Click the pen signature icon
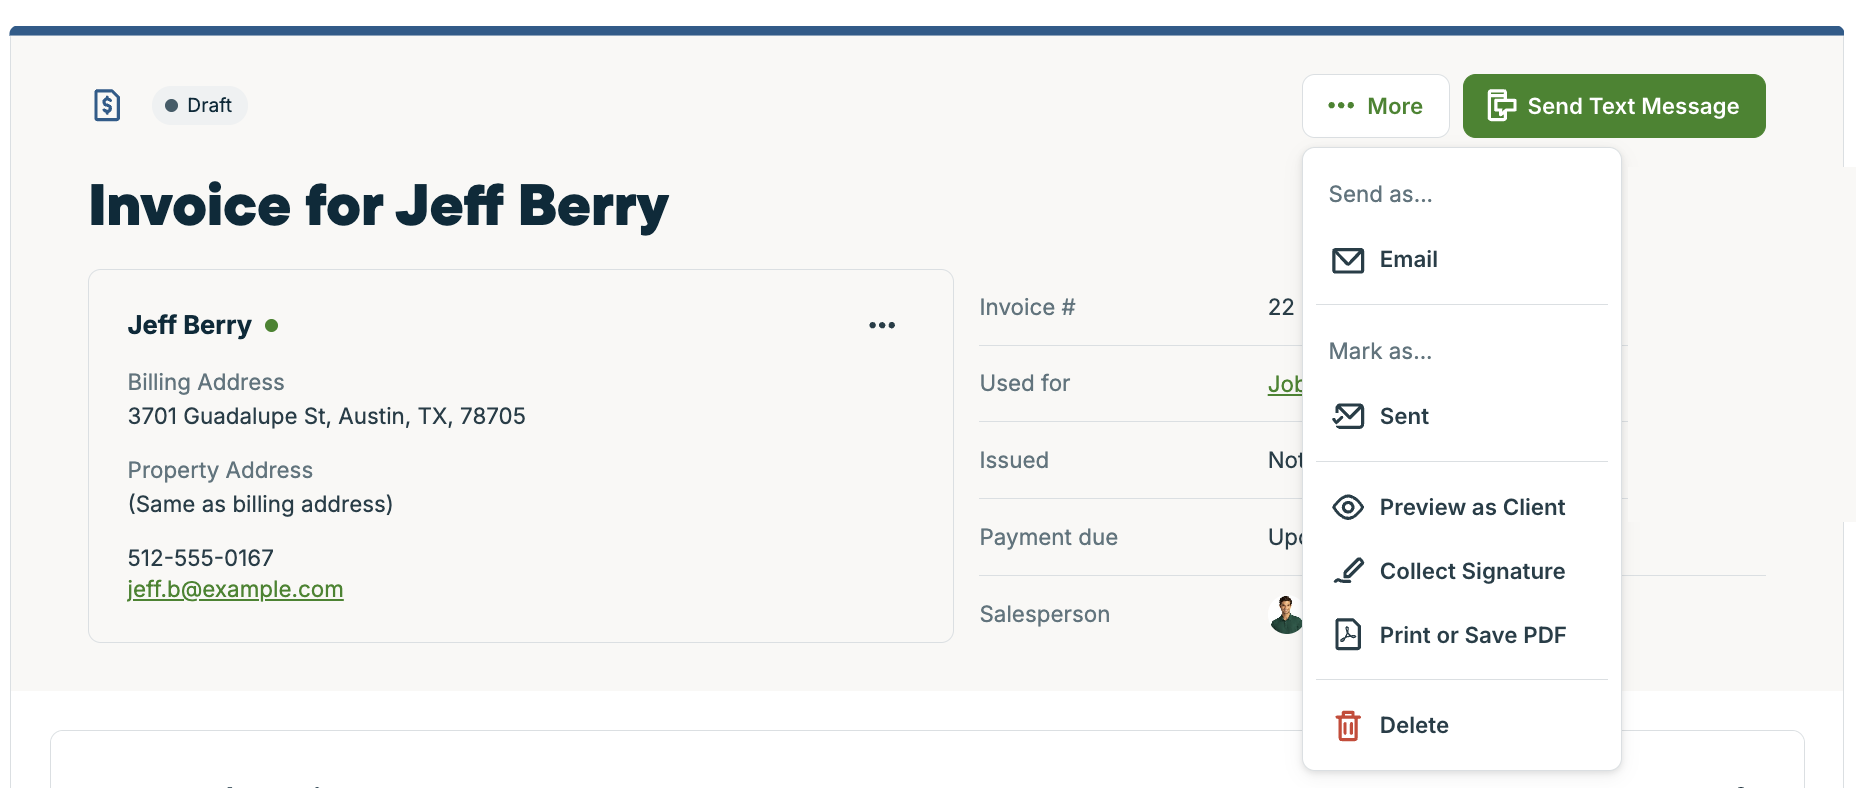The height and width of the screenshot is (788, 1856). (1347, 571)
